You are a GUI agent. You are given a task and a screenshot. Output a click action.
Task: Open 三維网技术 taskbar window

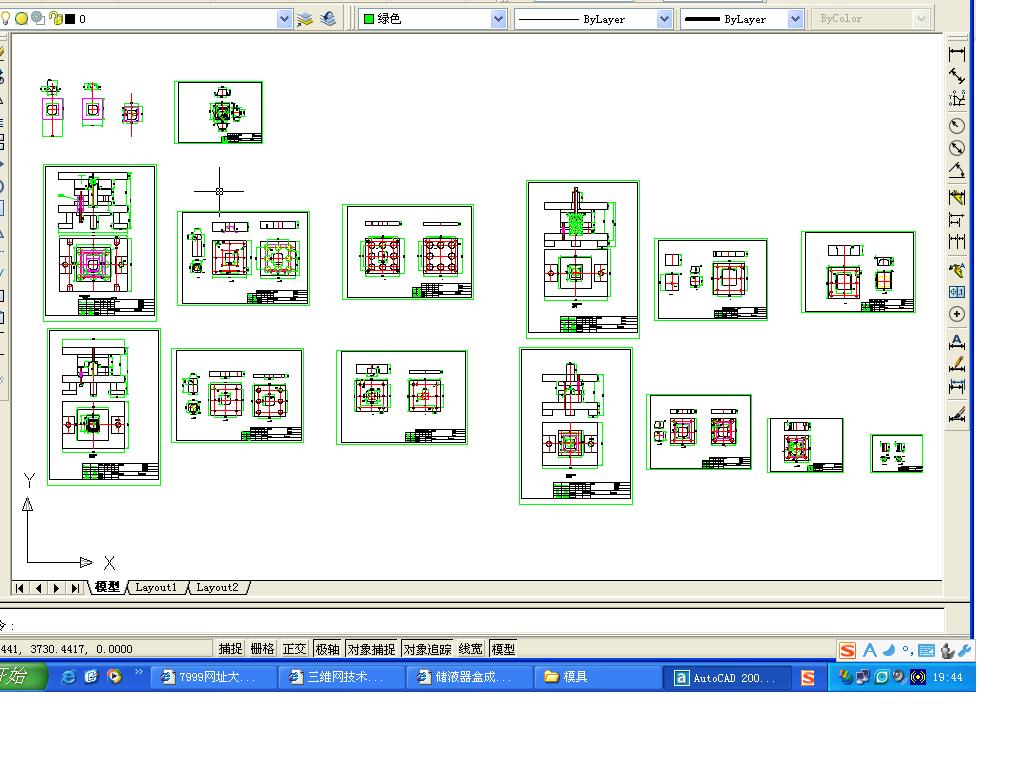point(340,677)
